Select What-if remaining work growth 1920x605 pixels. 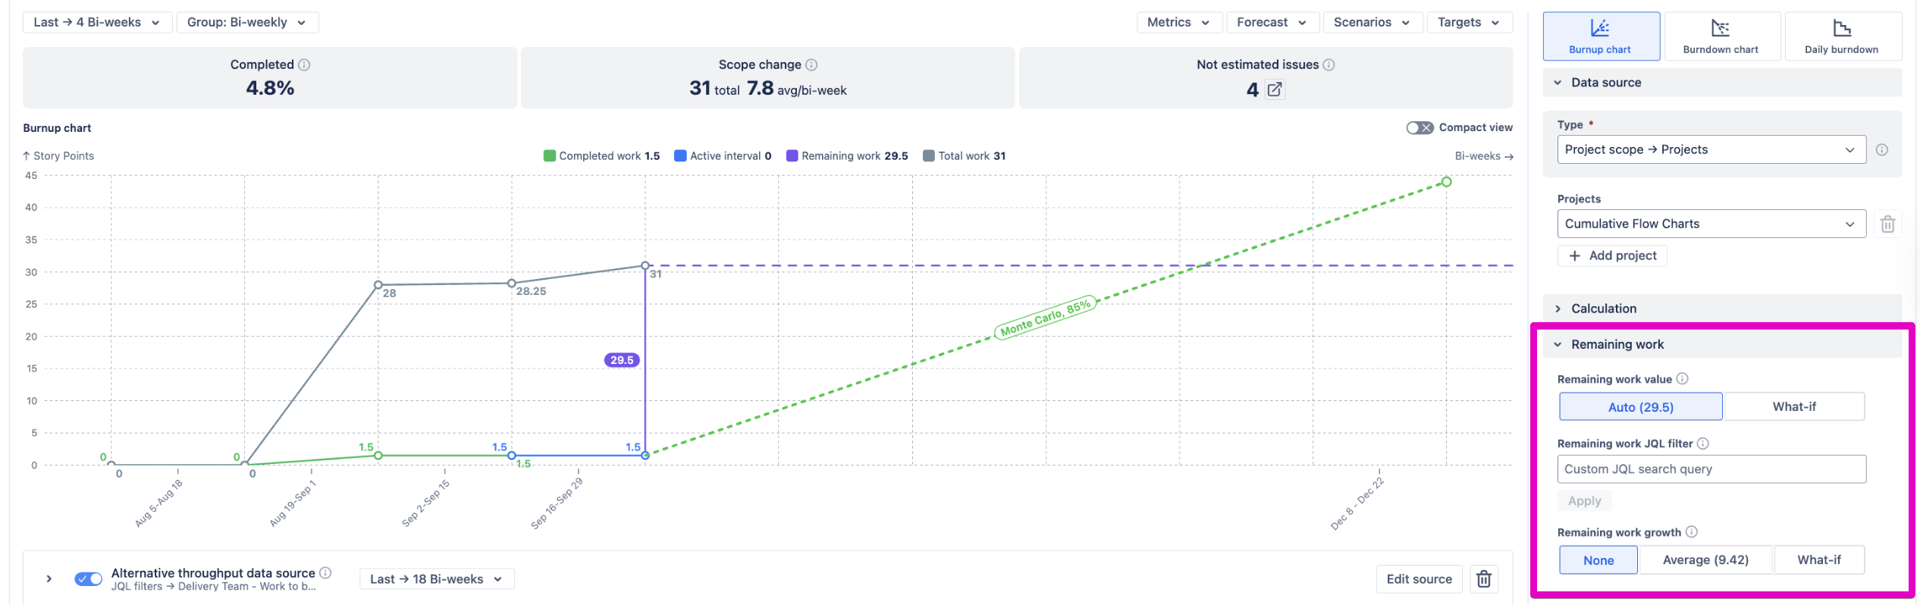point(1819,560)
